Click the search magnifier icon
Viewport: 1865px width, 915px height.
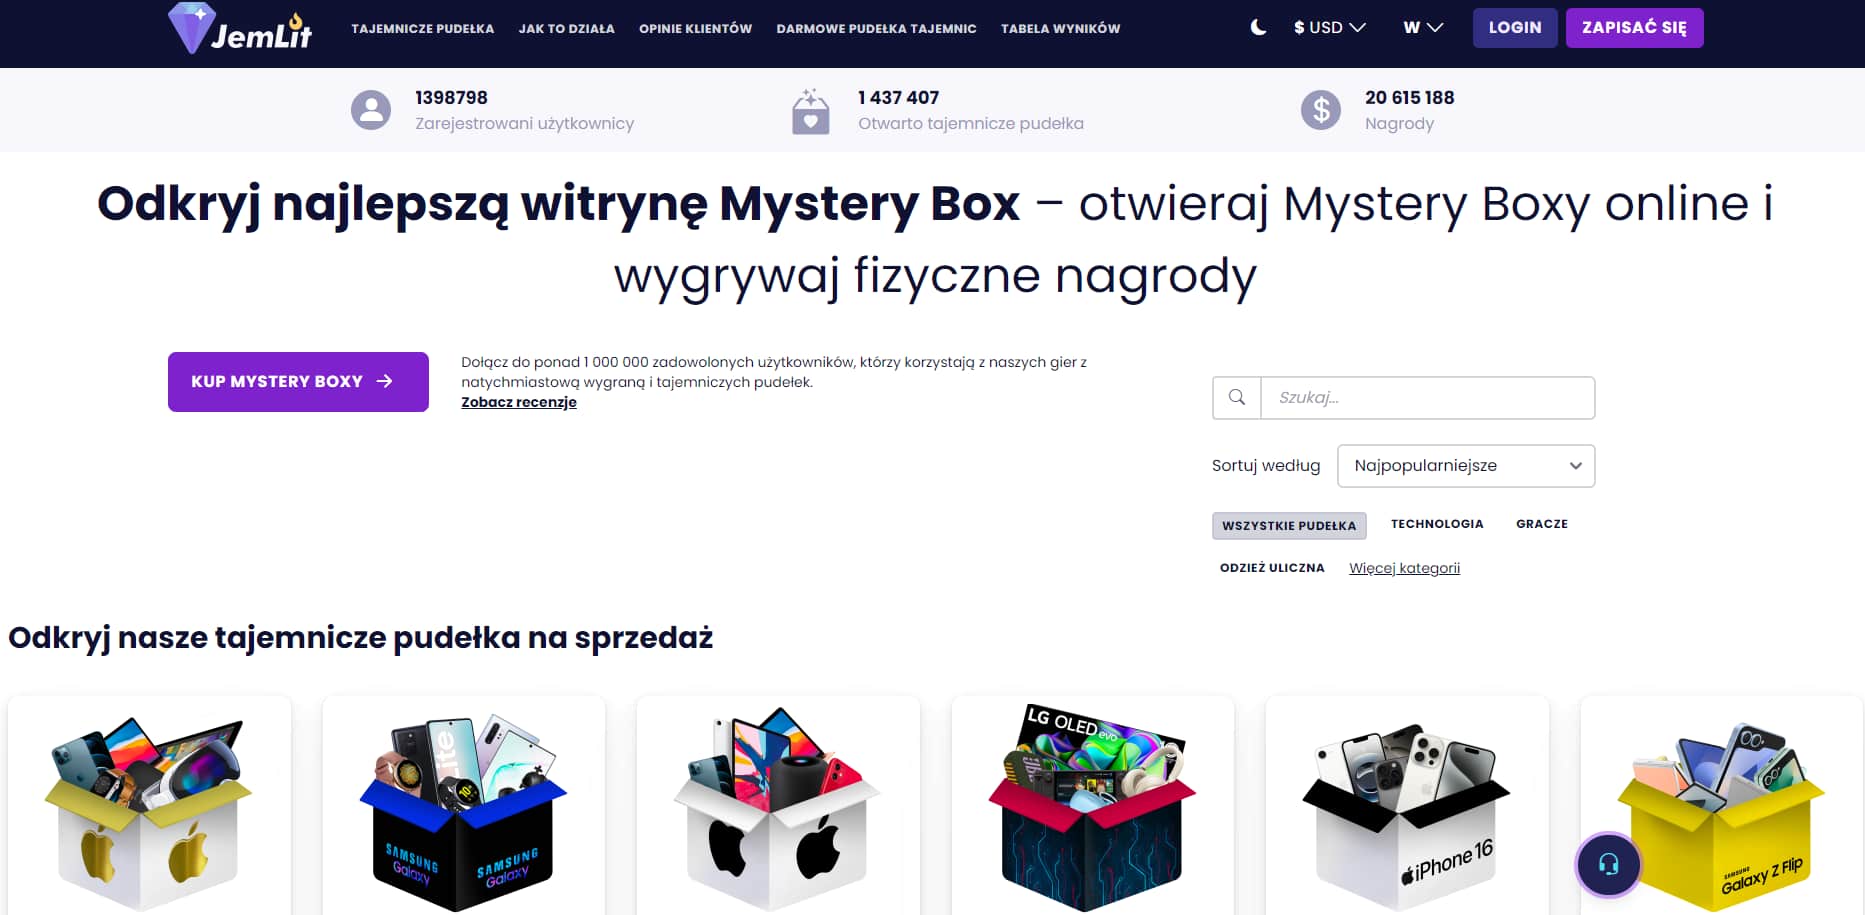coord(1237,398)
